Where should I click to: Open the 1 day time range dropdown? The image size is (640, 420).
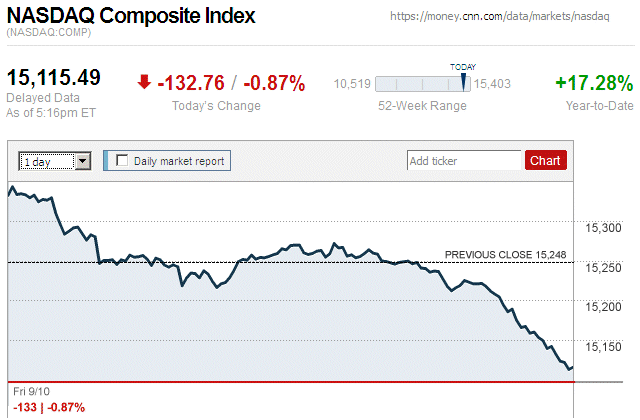[83, 160]
